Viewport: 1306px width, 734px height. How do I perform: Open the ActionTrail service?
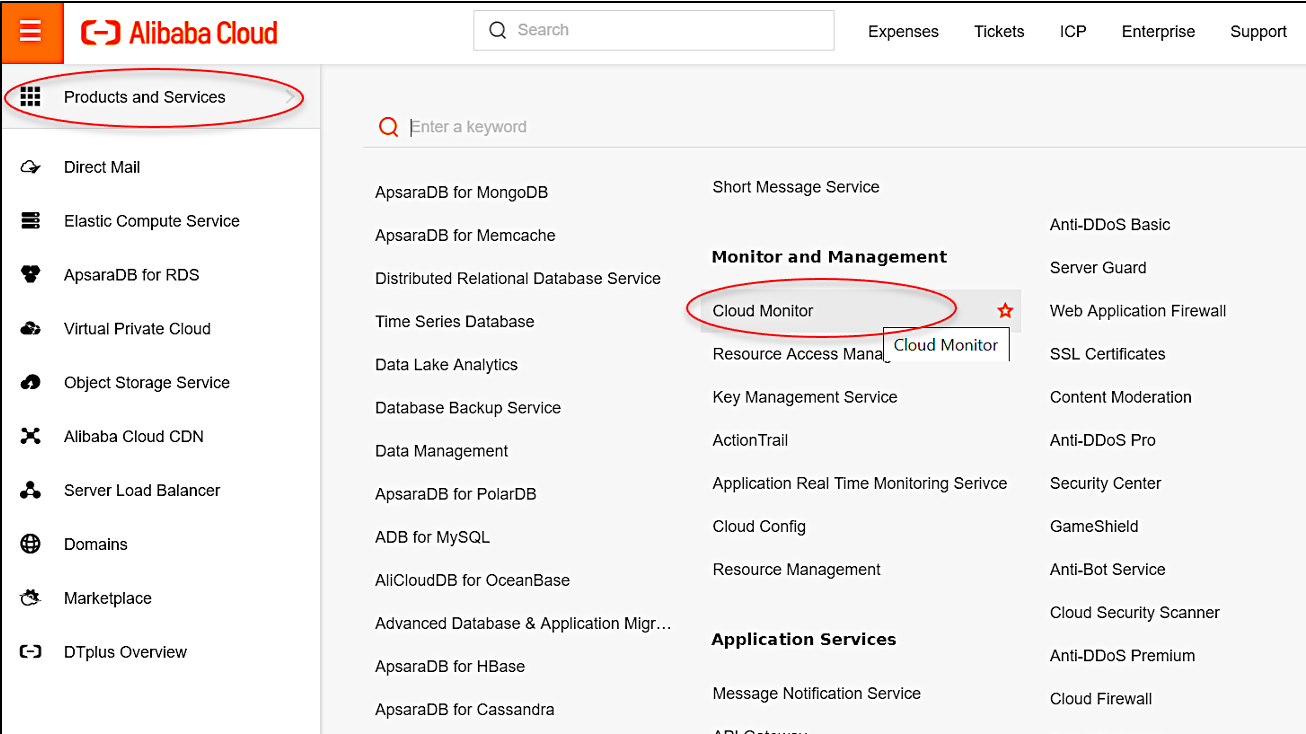(750, 440)
